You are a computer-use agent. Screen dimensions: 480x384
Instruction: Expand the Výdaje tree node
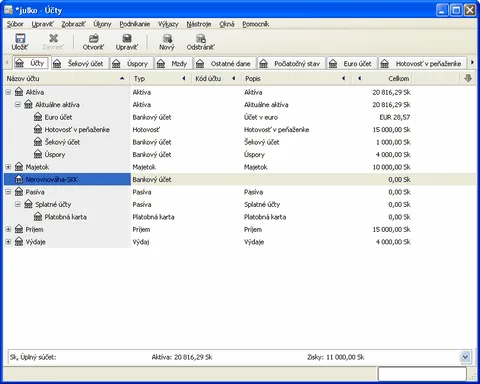pos(8,242)
